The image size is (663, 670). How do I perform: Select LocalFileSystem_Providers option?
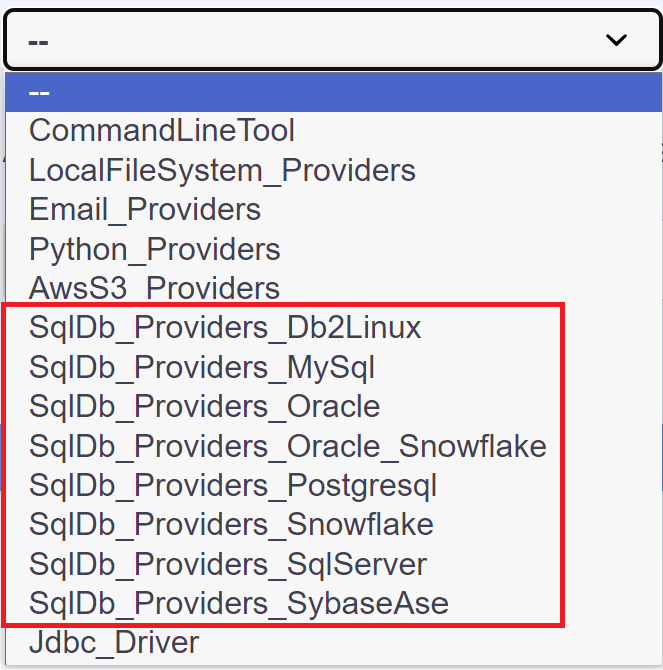(222, 170)
